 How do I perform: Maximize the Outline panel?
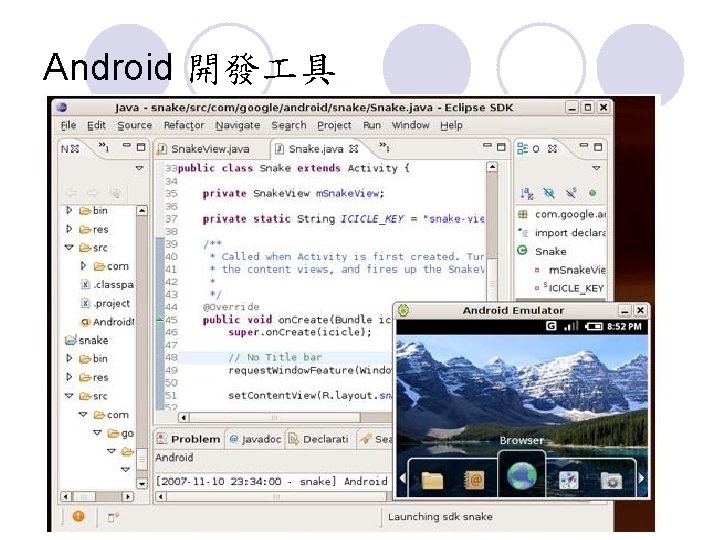coord(598,147)
